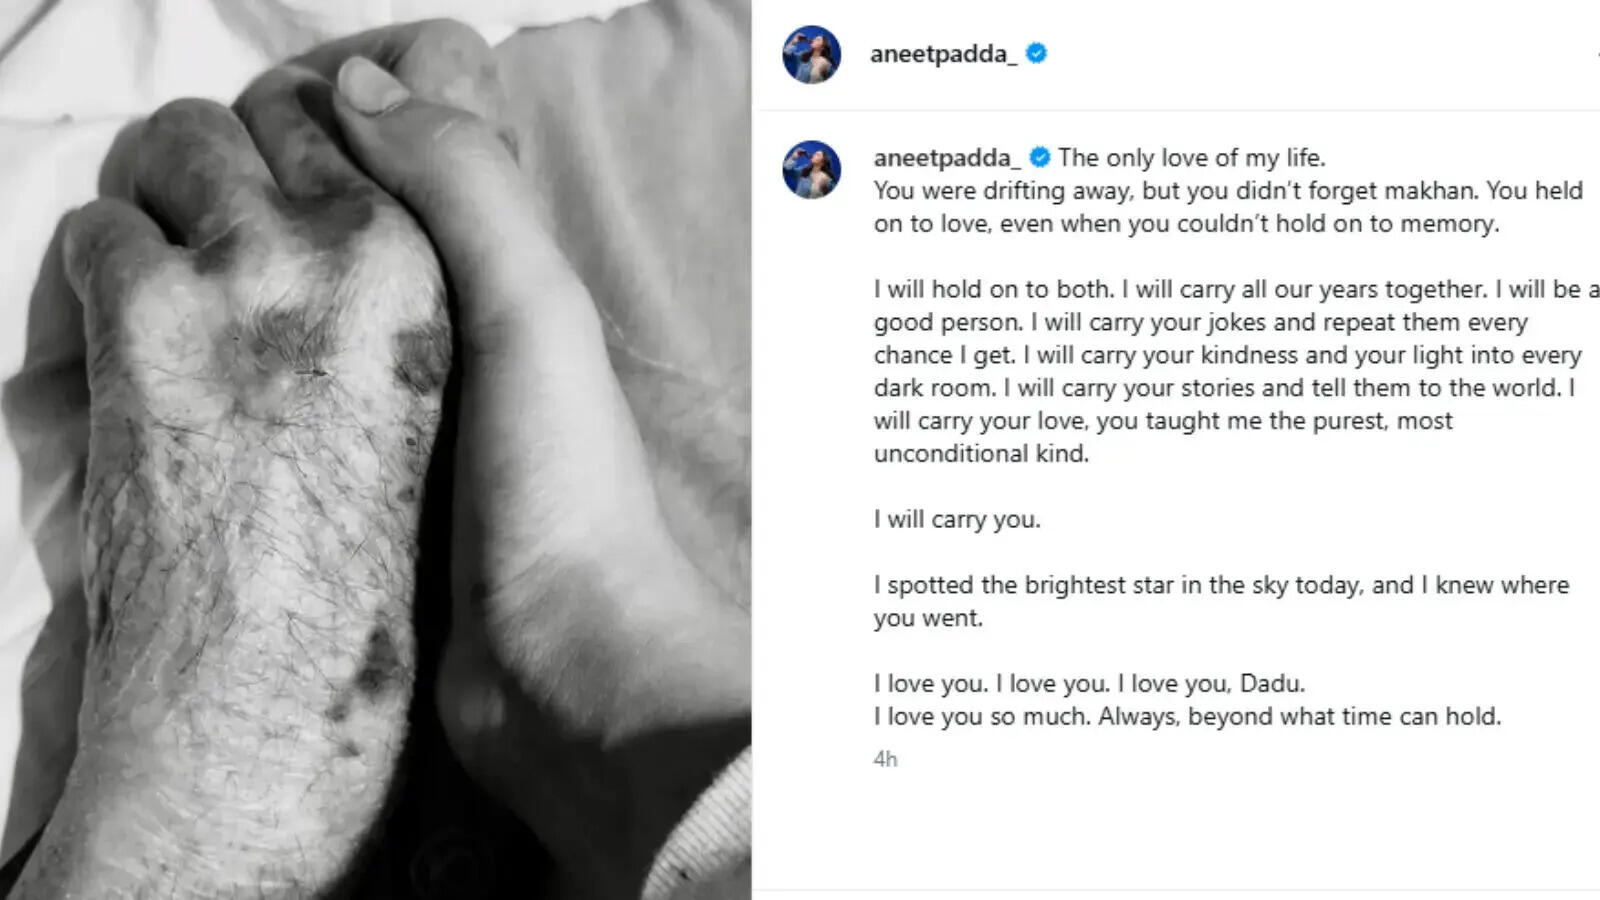Select the closing line "Always, beyond what time can hold."
The image size is (1600, 900).
click(x=1300, y=717)
